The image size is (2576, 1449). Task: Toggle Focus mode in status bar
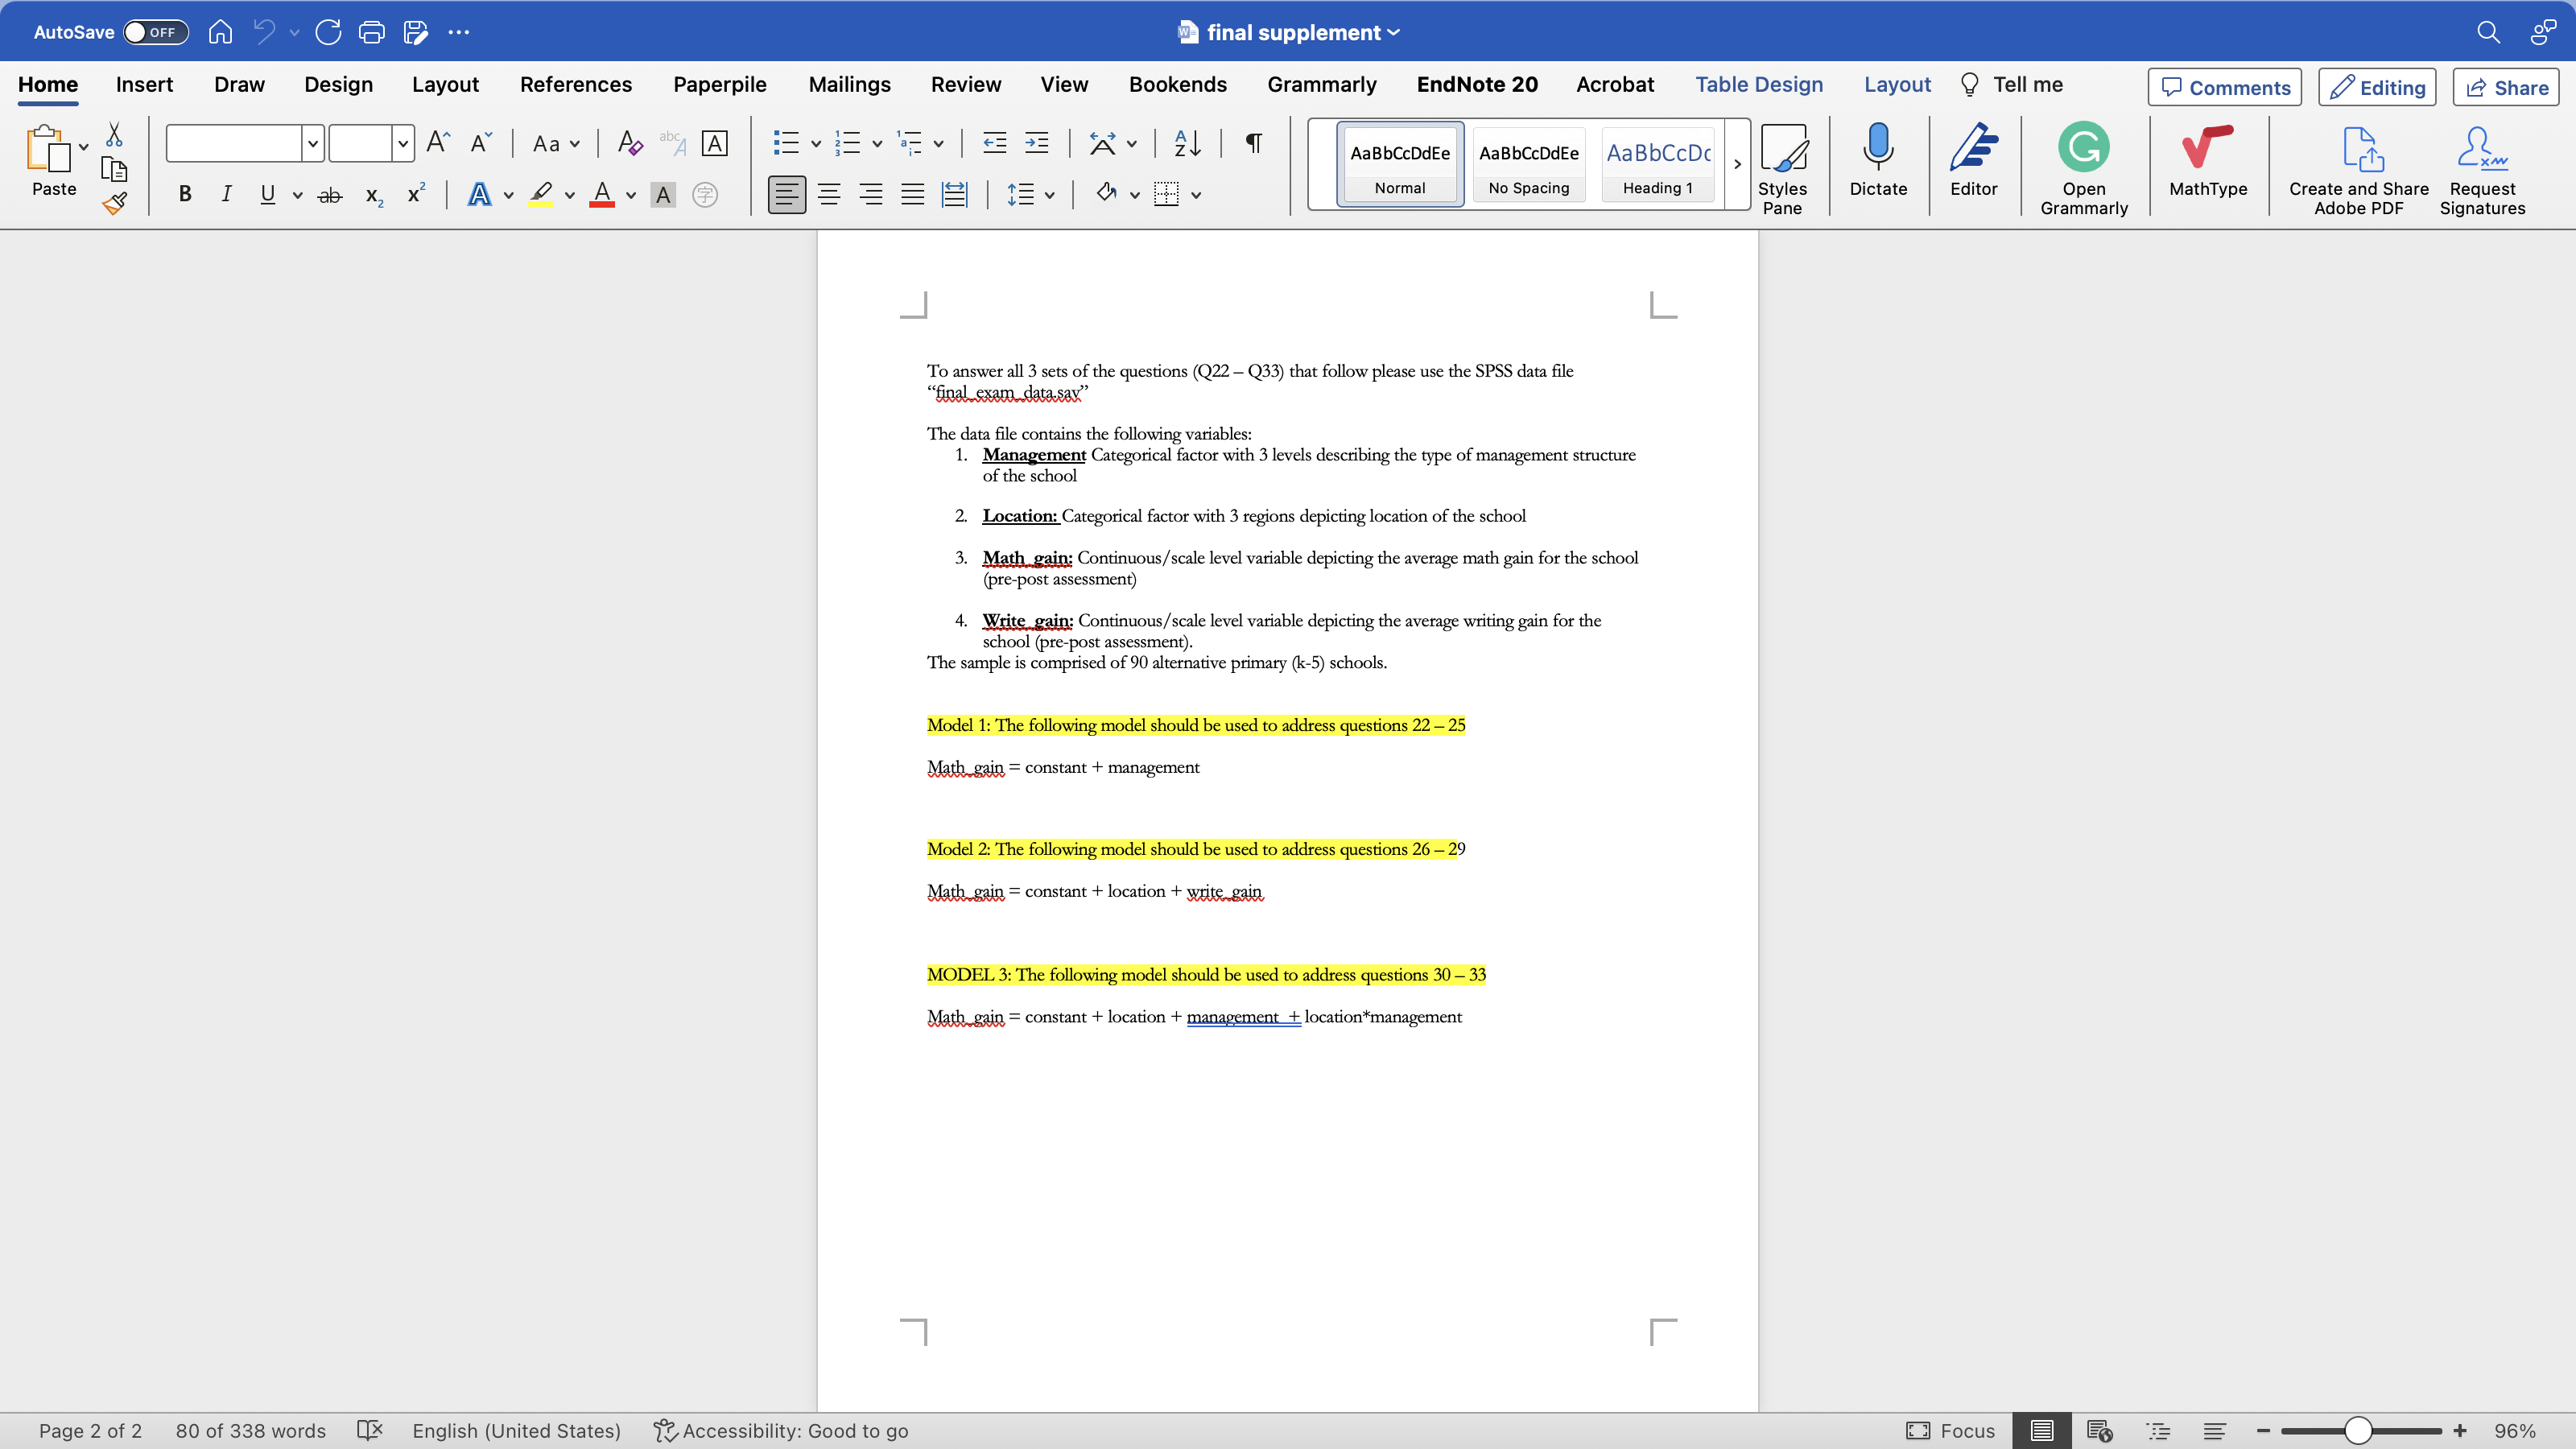[x=1950, y=1431]
